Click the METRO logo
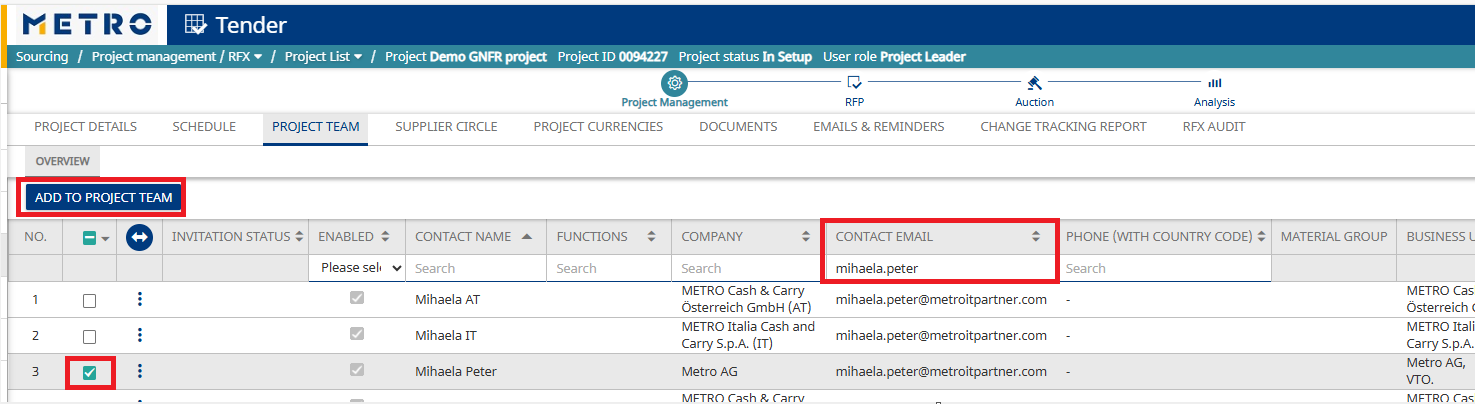1475x404 pixels. pos(87,25)
